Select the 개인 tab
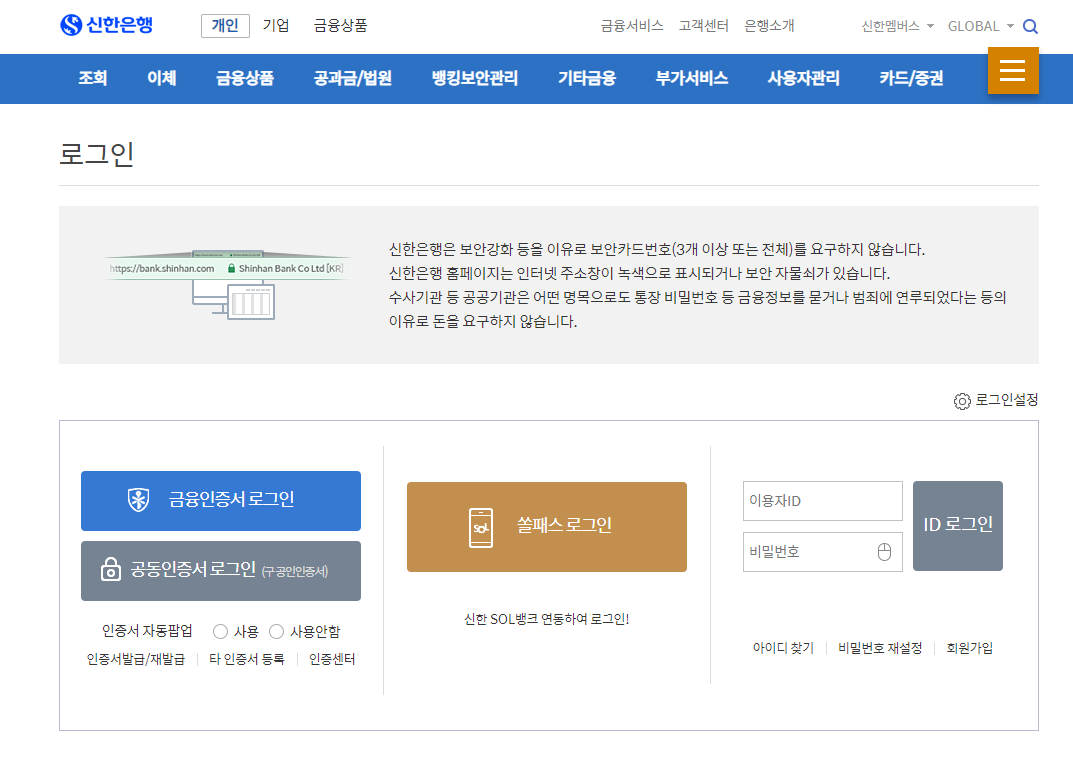1073x766 pixels. [225, 25]
